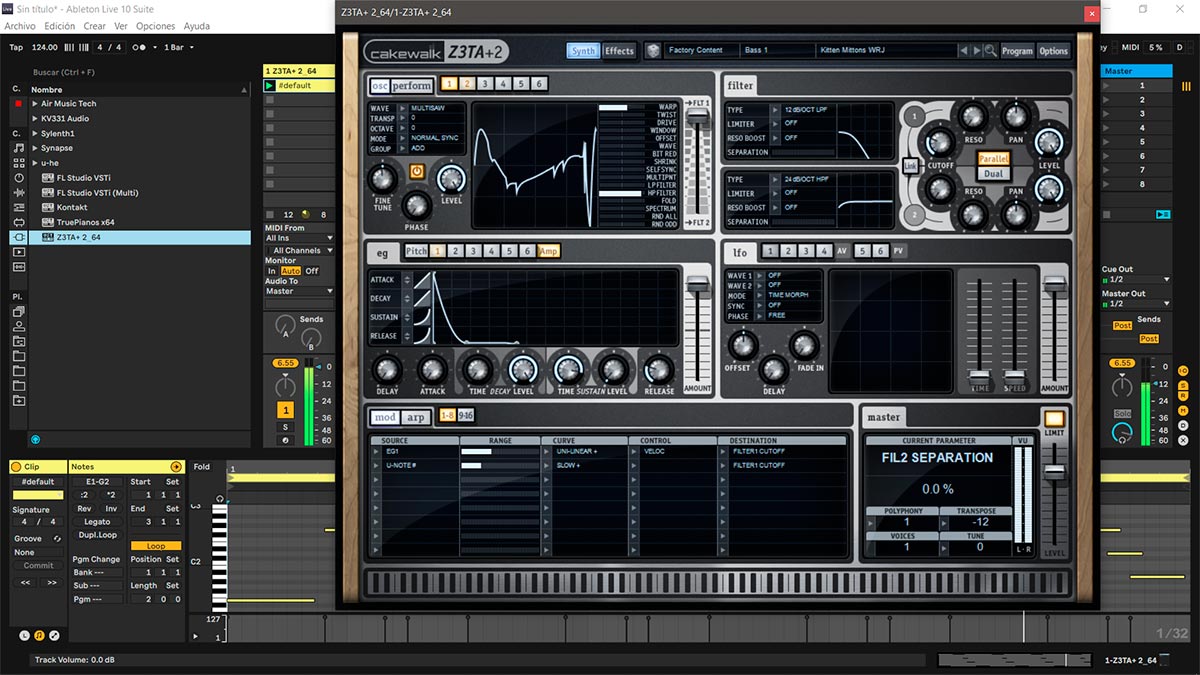Click the preset search magnifier icon

click(x=990, y=50)
